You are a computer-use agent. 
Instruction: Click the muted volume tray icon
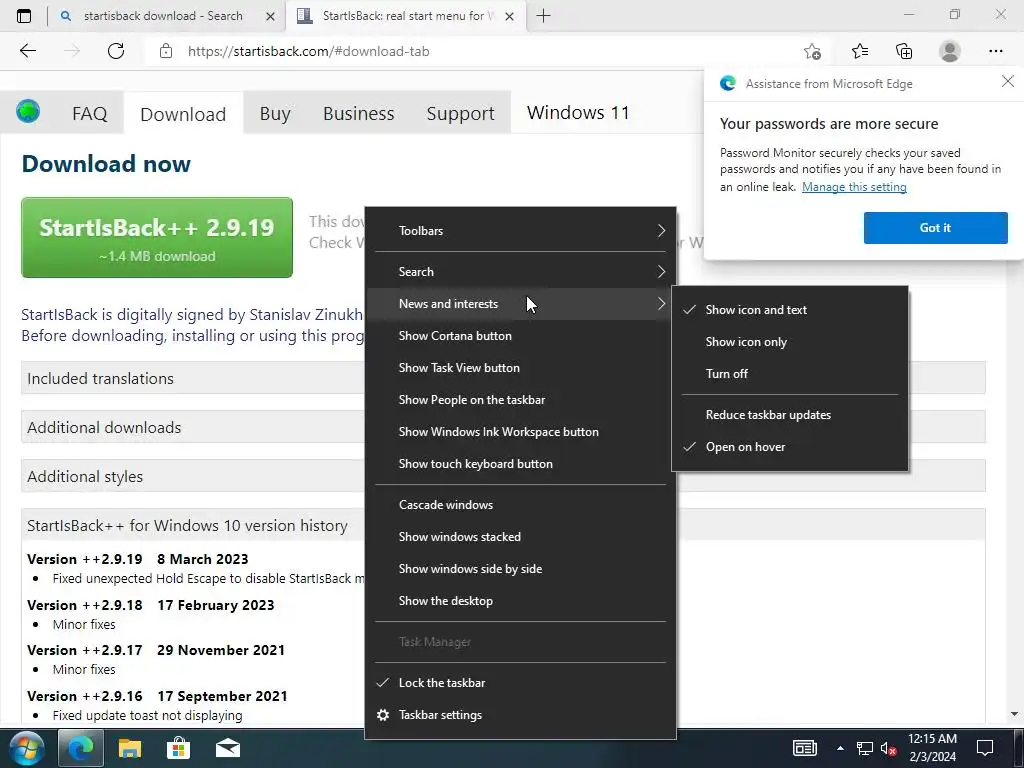pyautogui.click(x=888, y=748)
